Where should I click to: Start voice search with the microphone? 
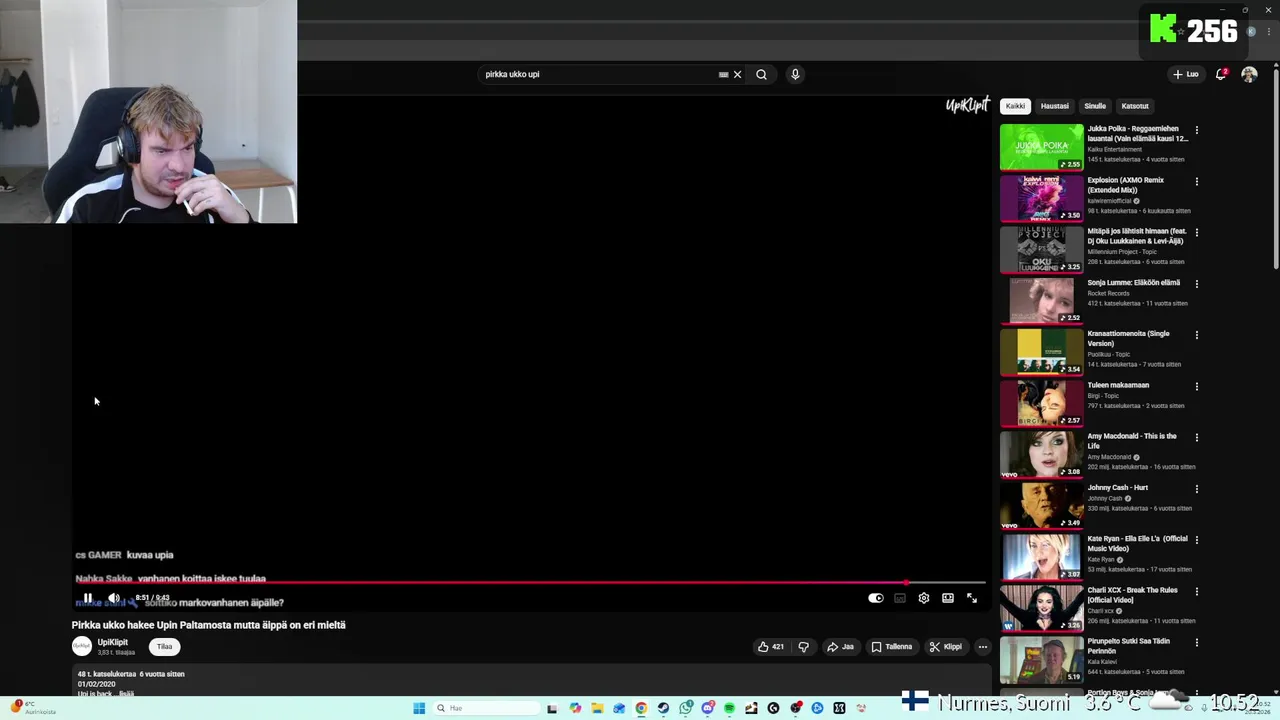point(795,74)
